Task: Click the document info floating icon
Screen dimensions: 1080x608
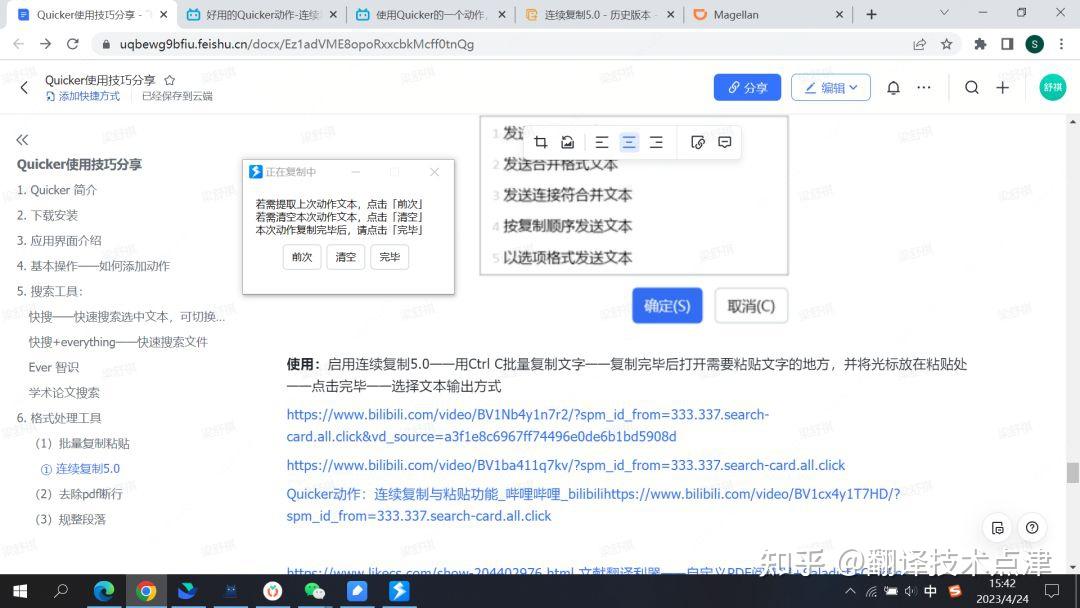Action: [997, 527]
